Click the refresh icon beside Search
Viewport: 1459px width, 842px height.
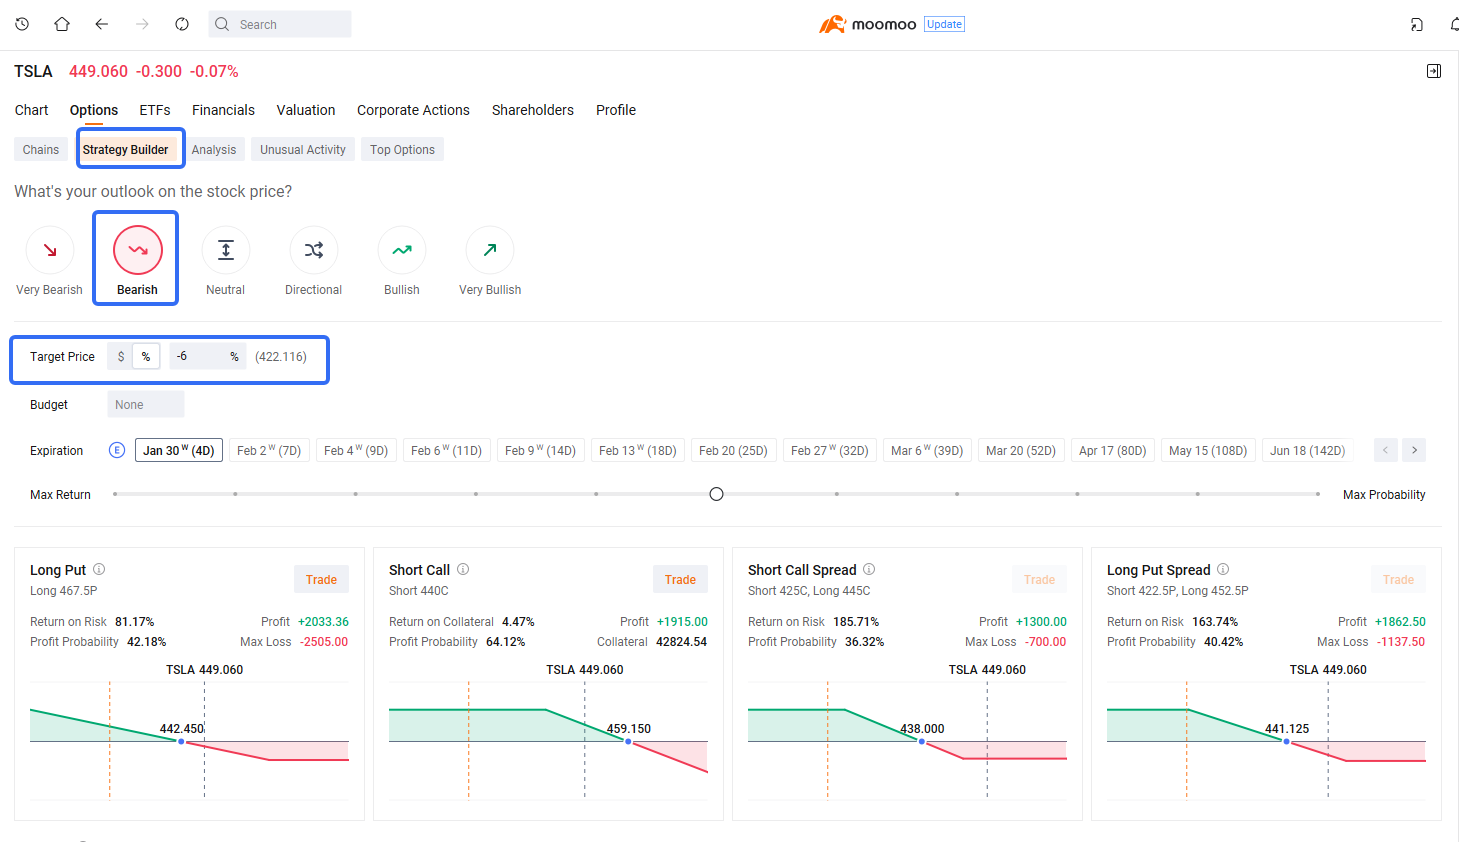[182, 24]
